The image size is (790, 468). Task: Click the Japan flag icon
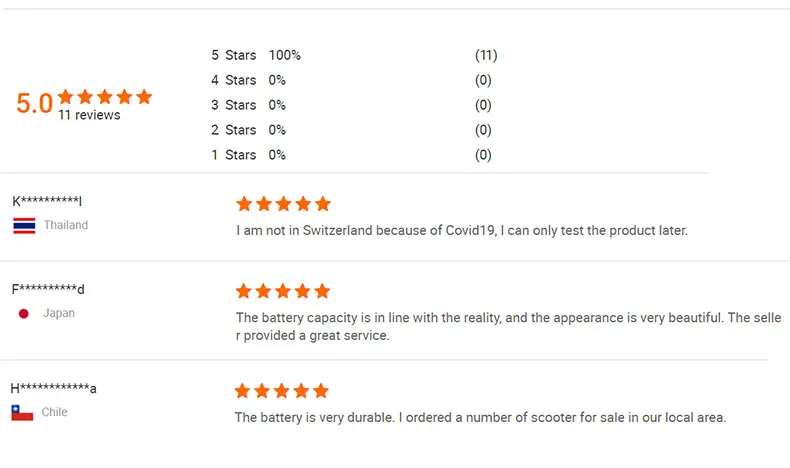pyautogui.click(x=24, y=313)
